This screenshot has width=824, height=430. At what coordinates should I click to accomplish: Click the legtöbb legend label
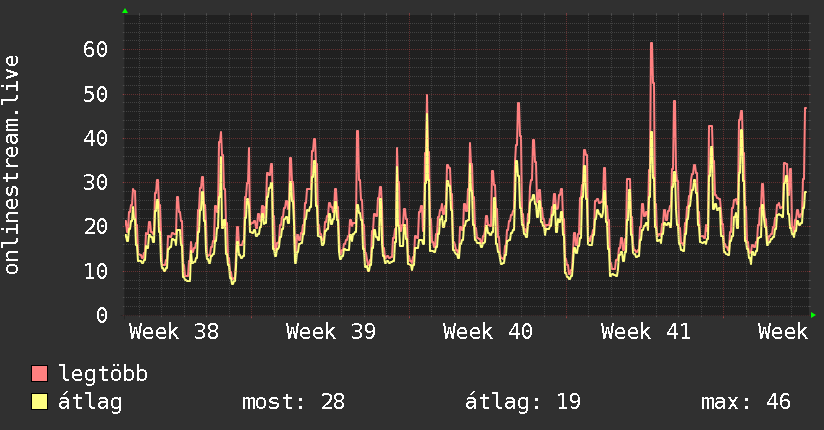(x=103, y=374)
